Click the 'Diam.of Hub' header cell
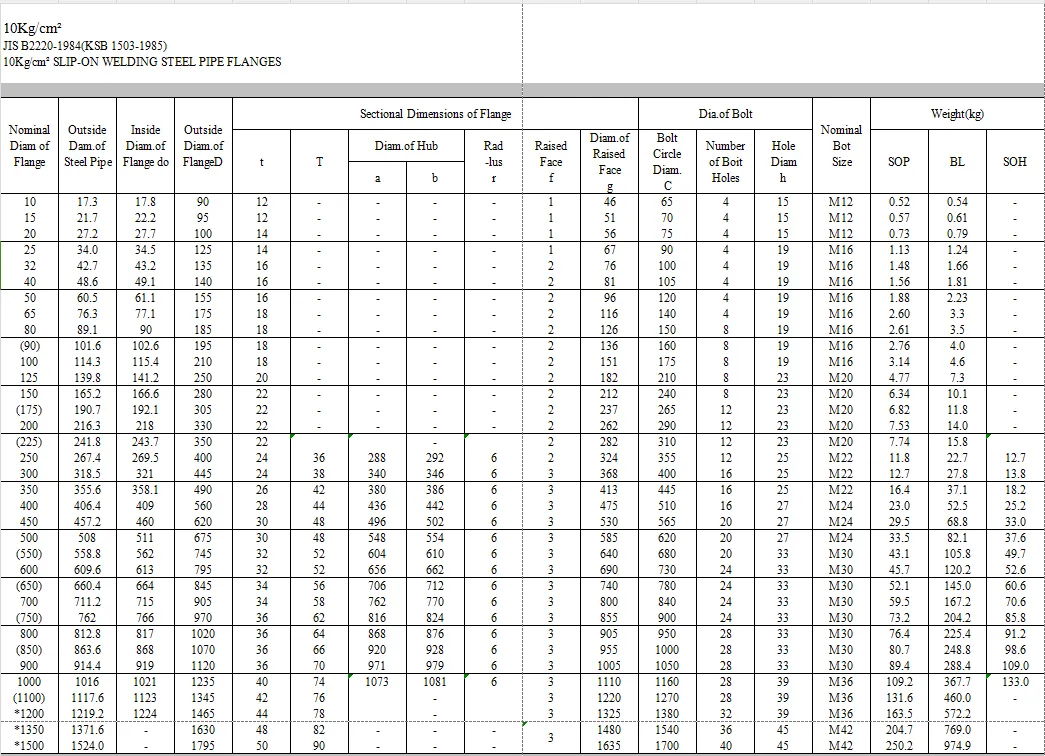Screen dimensions: 1045x756 [407, 145]
